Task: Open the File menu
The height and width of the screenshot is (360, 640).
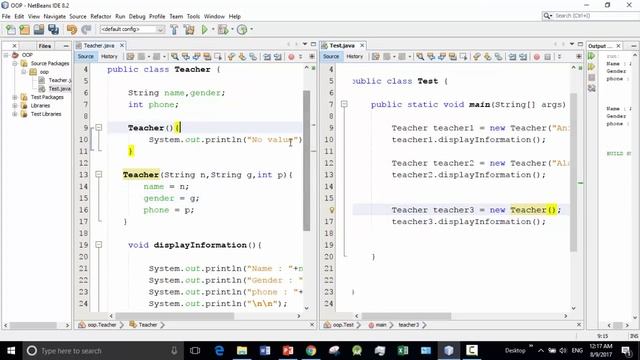Action: click(6, 16)
